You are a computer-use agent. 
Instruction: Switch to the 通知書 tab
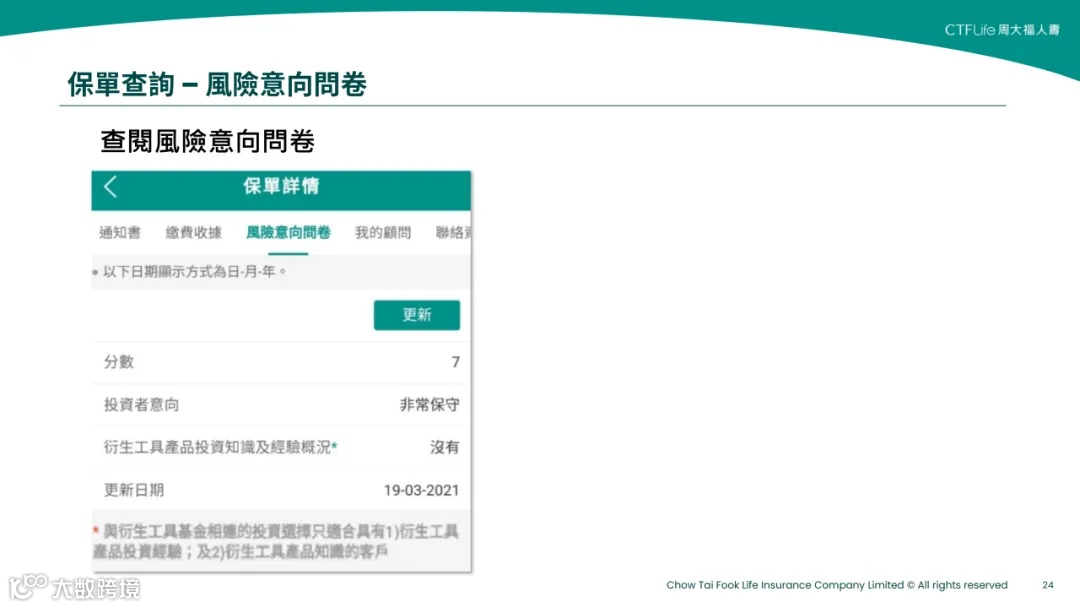(120, 232)
